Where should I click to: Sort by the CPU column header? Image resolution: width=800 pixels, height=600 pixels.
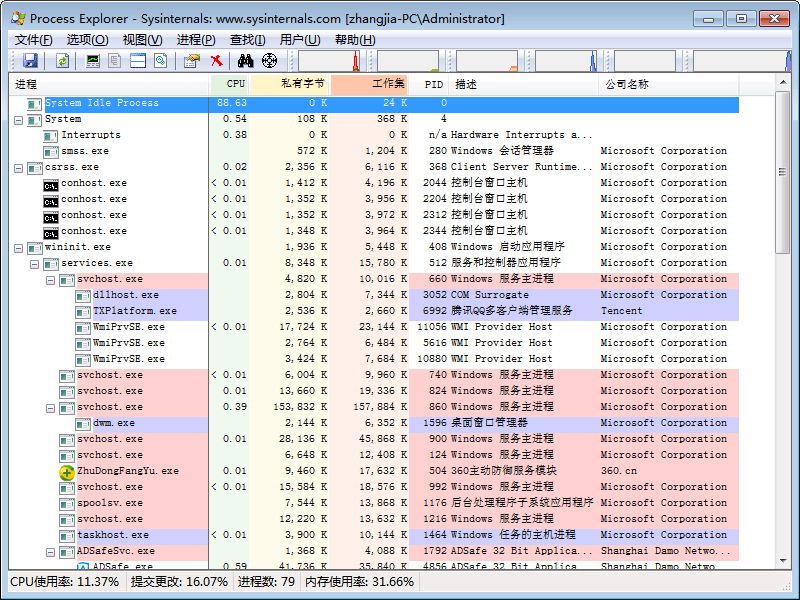[x=230, y=84]
